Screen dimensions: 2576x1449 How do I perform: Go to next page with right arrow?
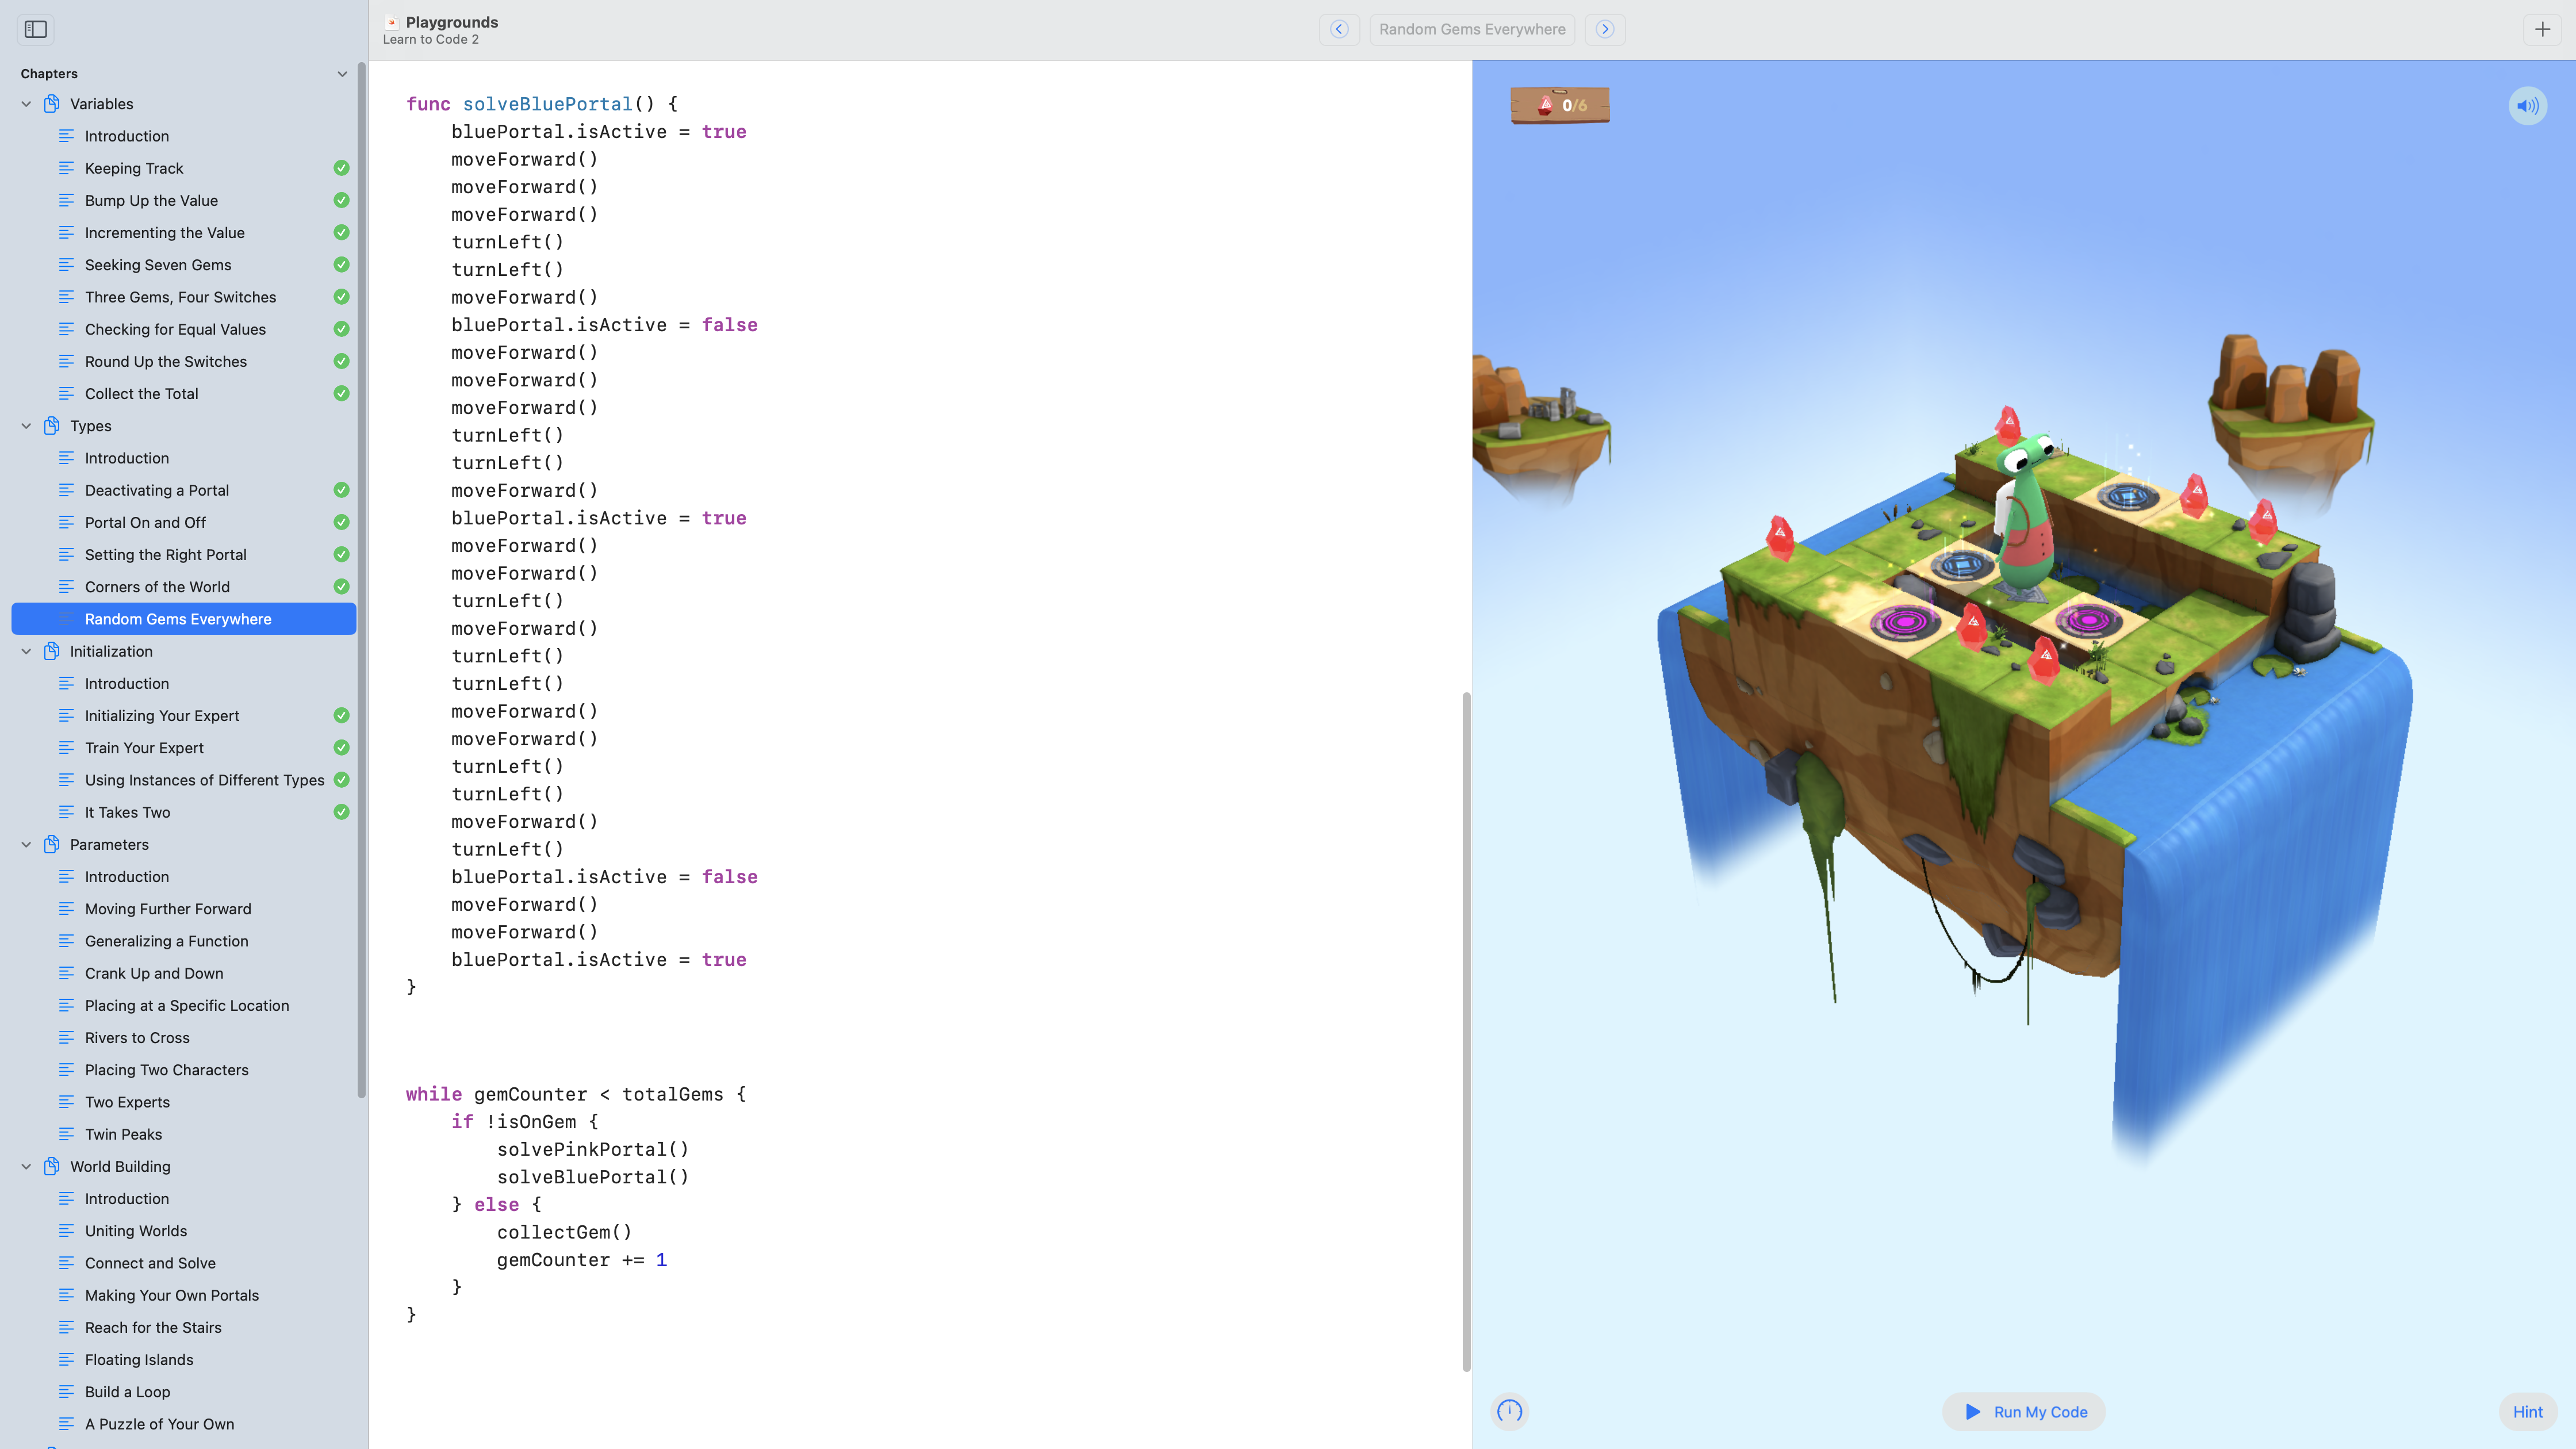click(1605, 29)
